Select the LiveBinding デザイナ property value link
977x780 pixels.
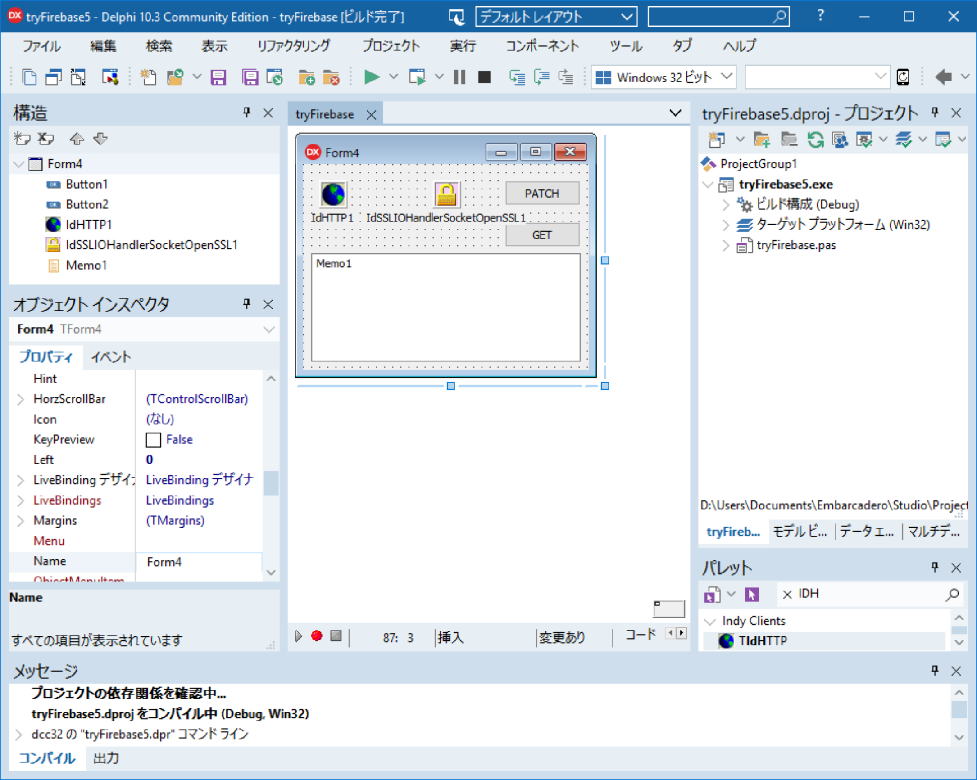click(x=199, y=480)
